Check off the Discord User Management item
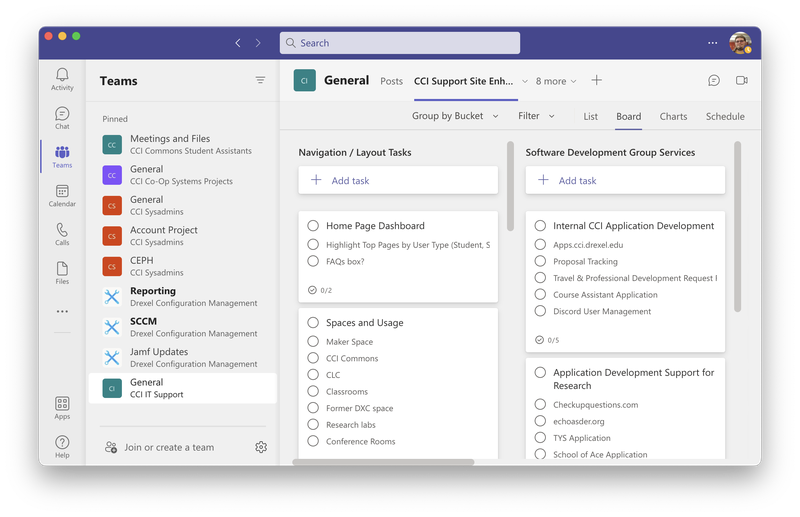 pos(540,311)
